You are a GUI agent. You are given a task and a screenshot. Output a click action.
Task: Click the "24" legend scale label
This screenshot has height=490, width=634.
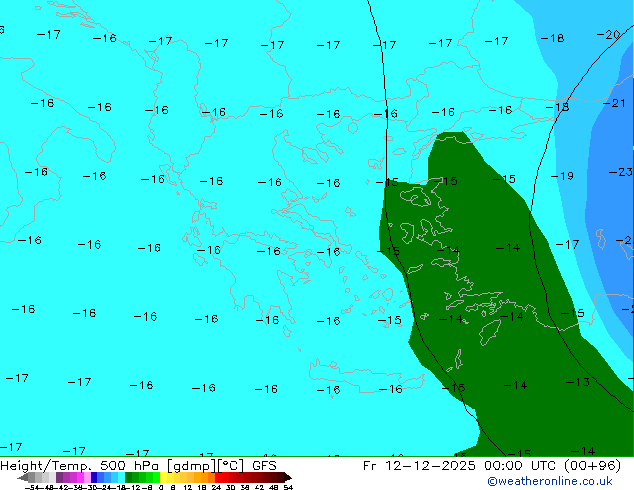click(216, 487)
